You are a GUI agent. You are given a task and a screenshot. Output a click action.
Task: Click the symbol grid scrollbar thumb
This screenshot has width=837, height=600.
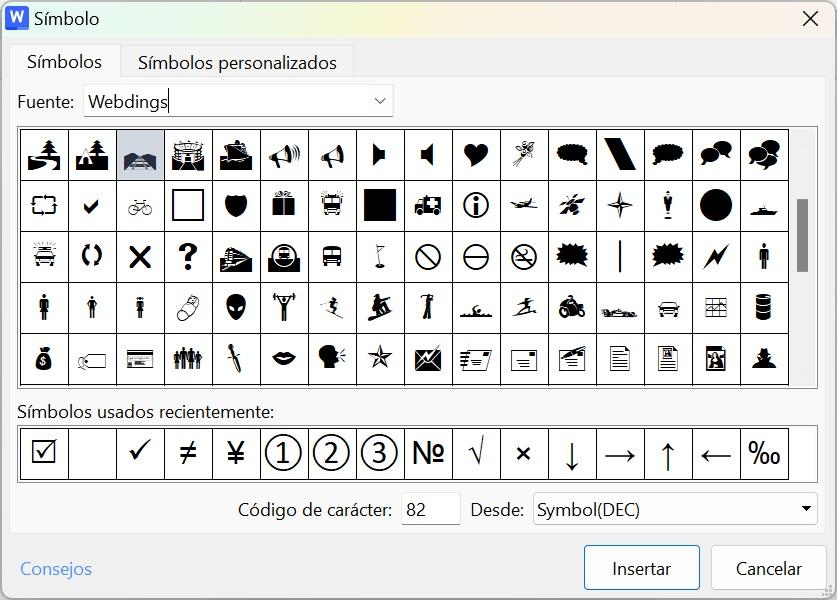point(802,235)
